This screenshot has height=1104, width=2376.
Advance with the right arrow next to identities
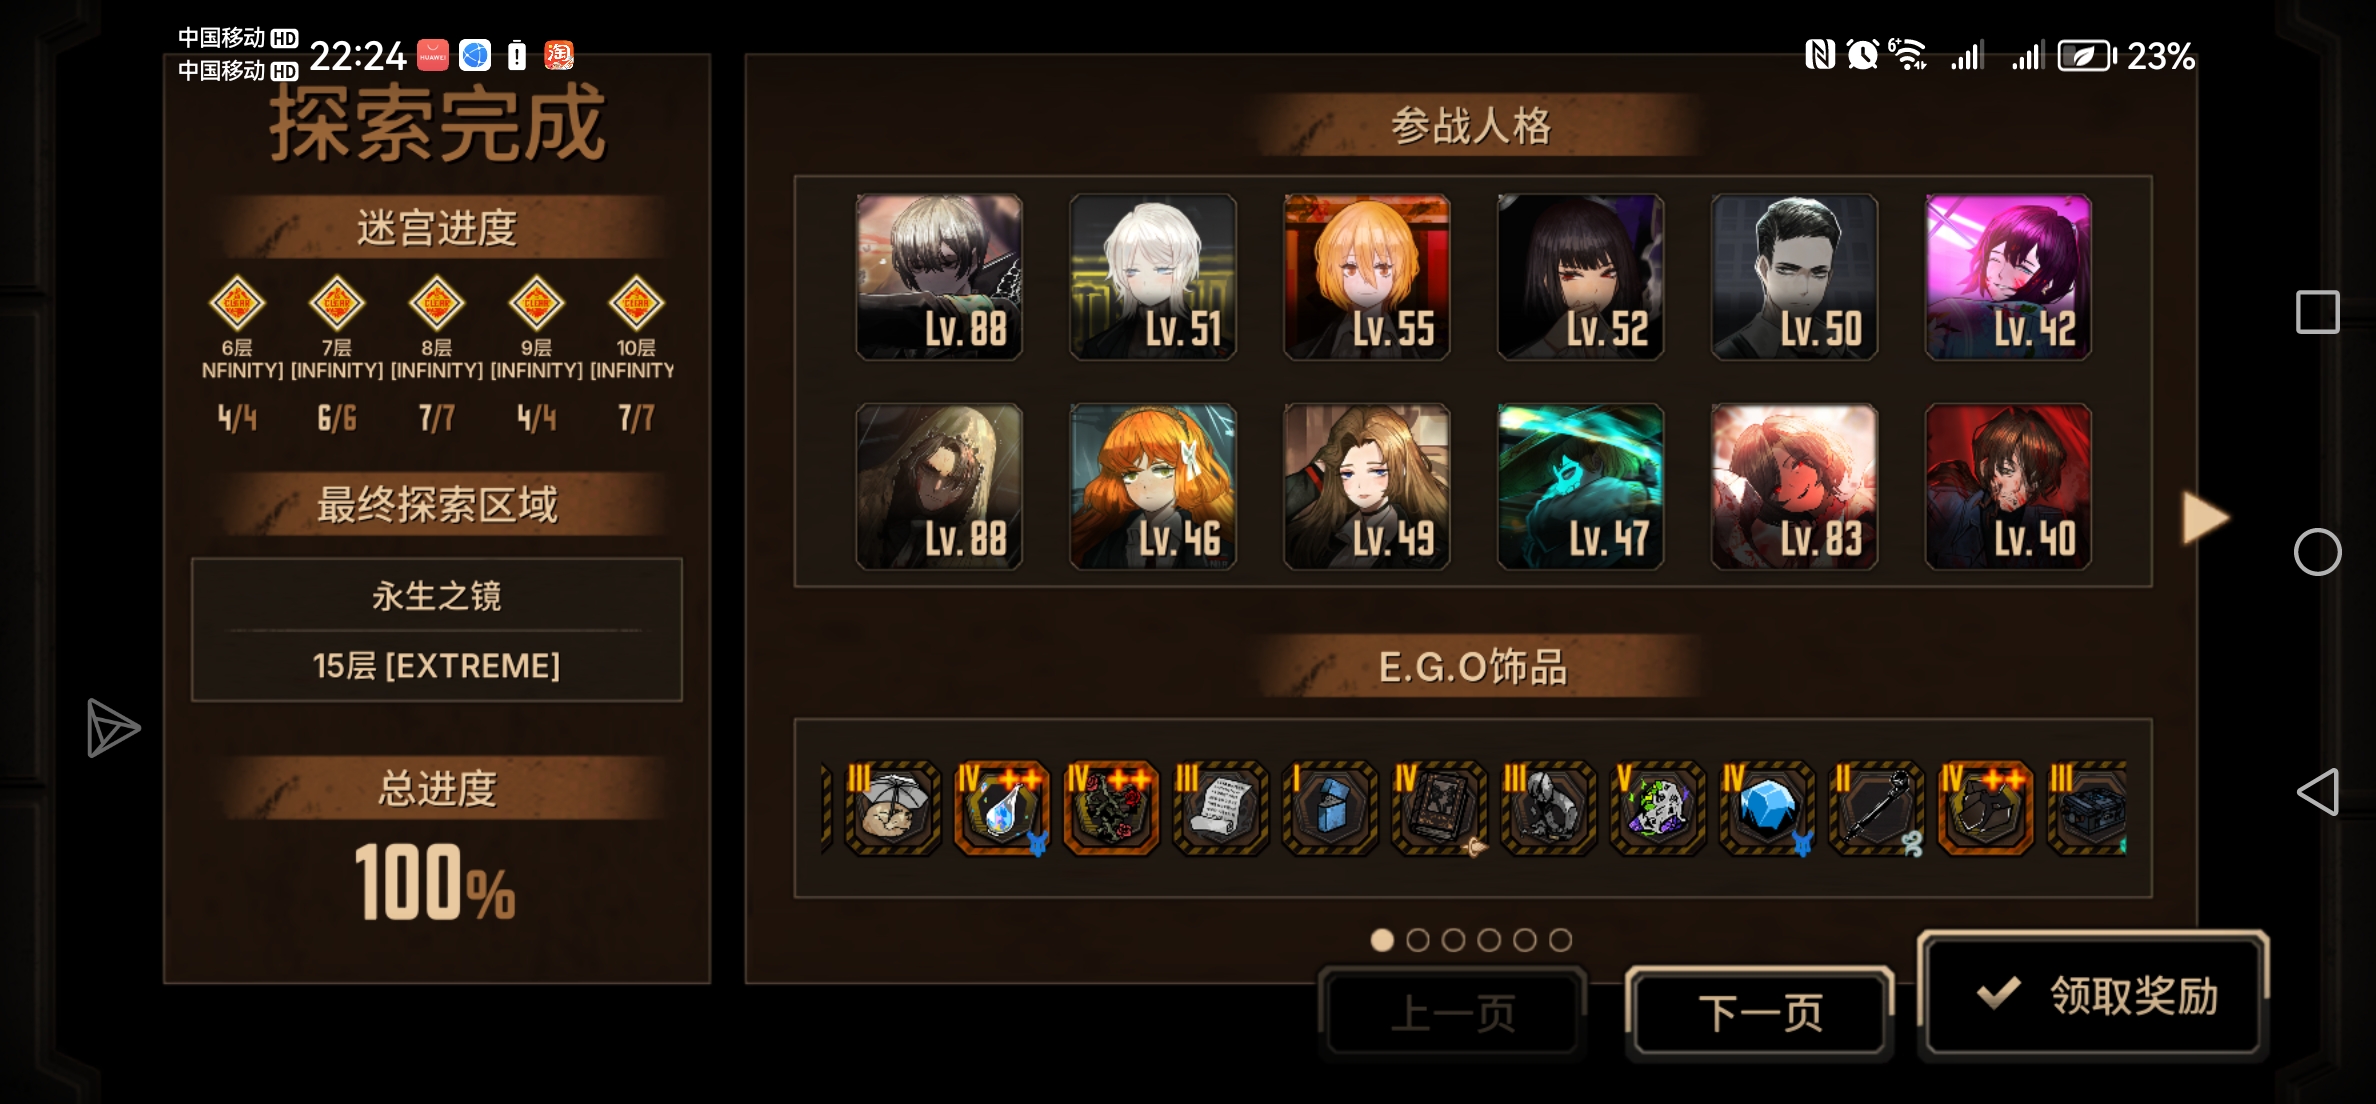click(2204, 518)
